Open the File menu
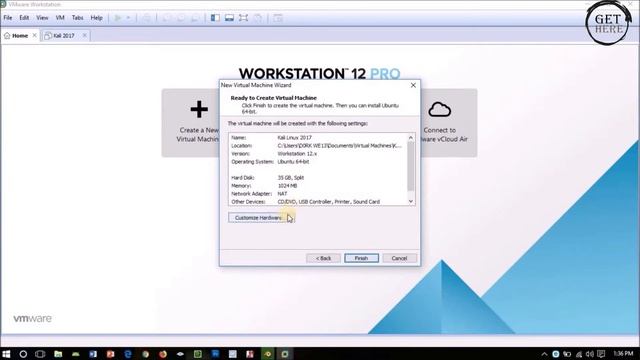Screen dimensions: 640x360 tap(8, 18)
